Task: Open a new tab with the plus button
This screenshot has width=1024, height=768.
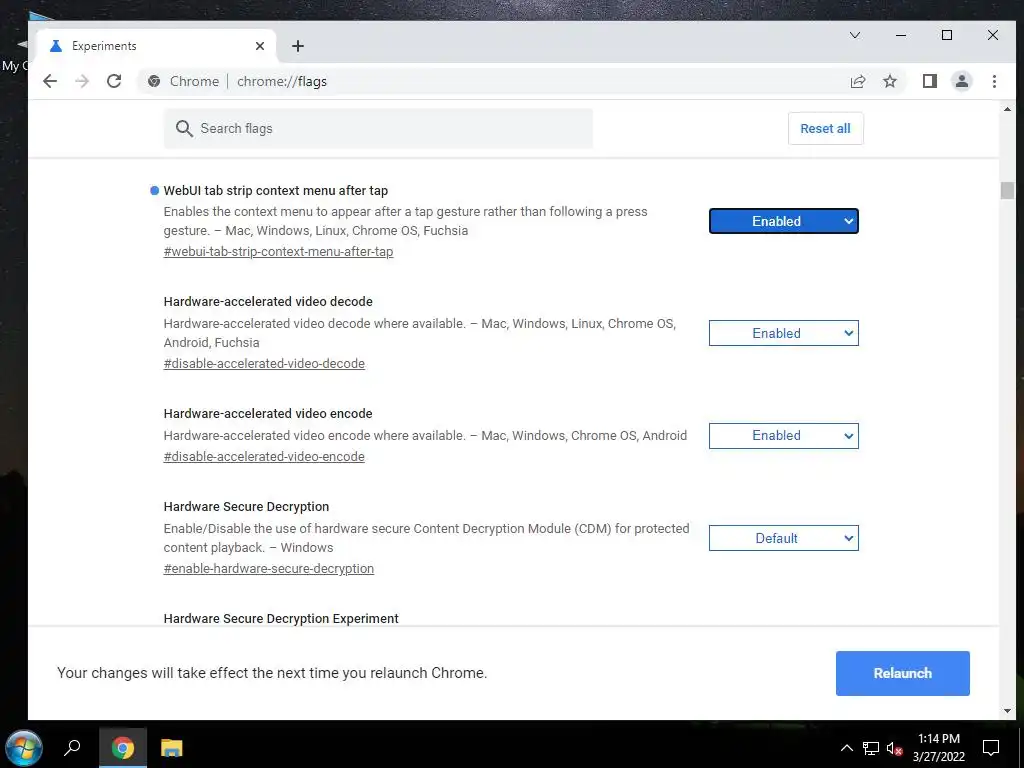Action: (x=298, y=46)
